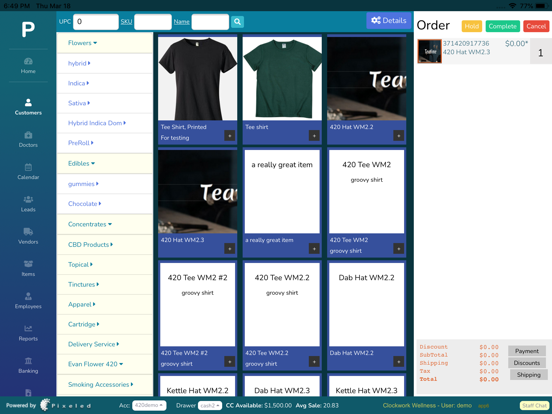This screenshot has height=414, width=552.
Task: Focus the SKU input field
Action: pos(153,22)
